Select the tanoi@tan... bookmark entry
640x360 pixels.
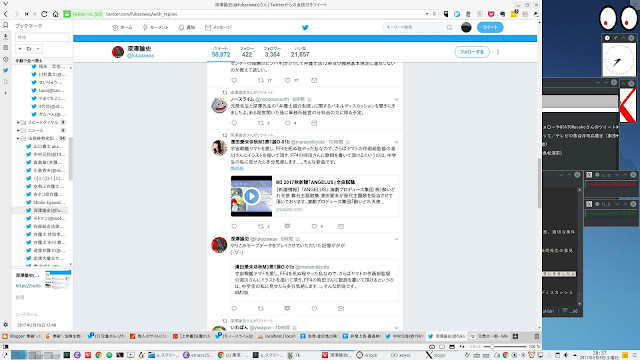pos(49,91)
